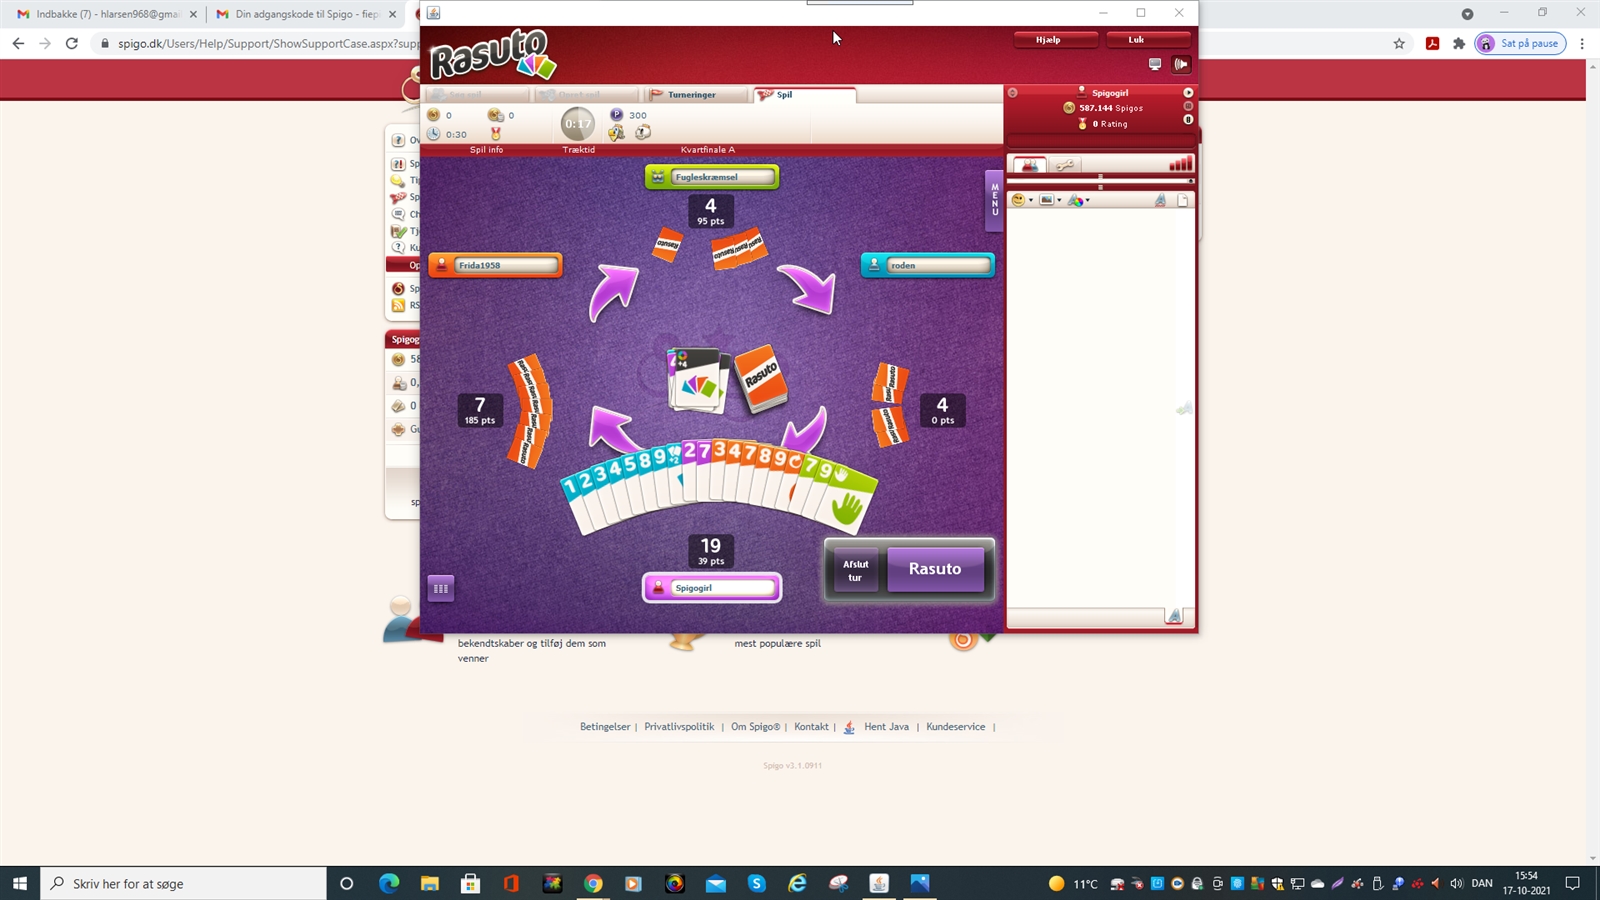Select the Spil tab

[804, 95]
